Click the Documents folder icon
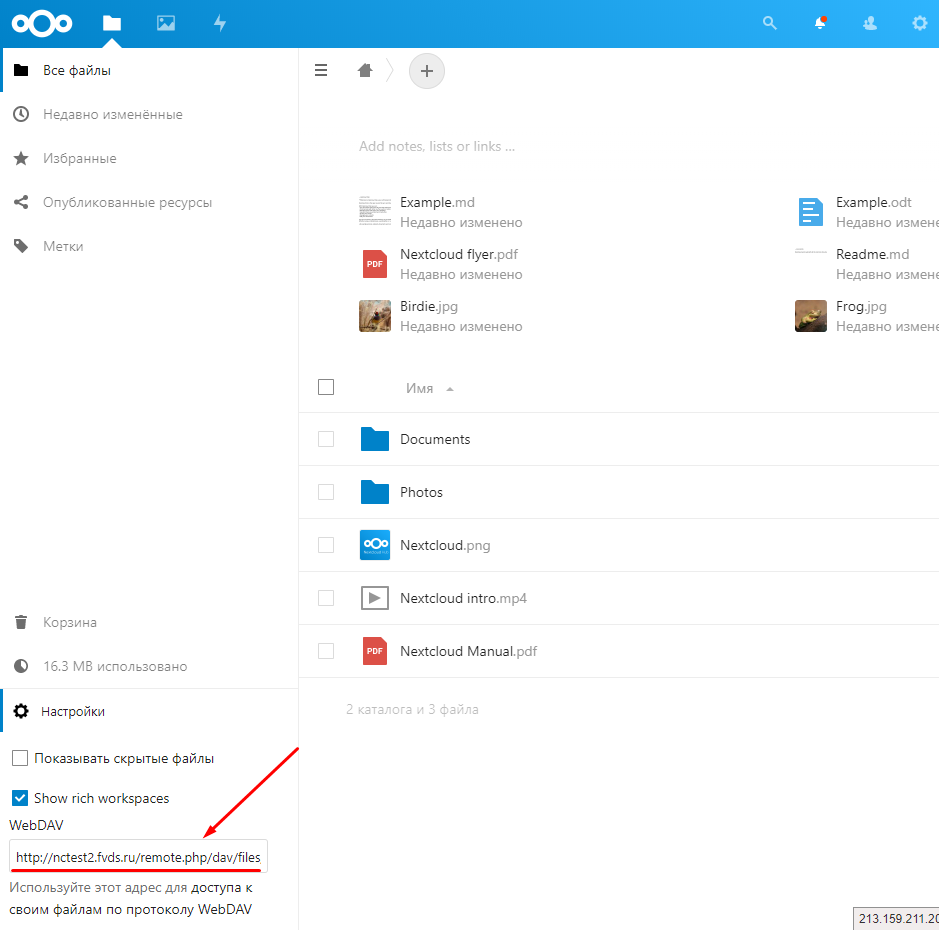The image size is (939, 930). [375, 439]
